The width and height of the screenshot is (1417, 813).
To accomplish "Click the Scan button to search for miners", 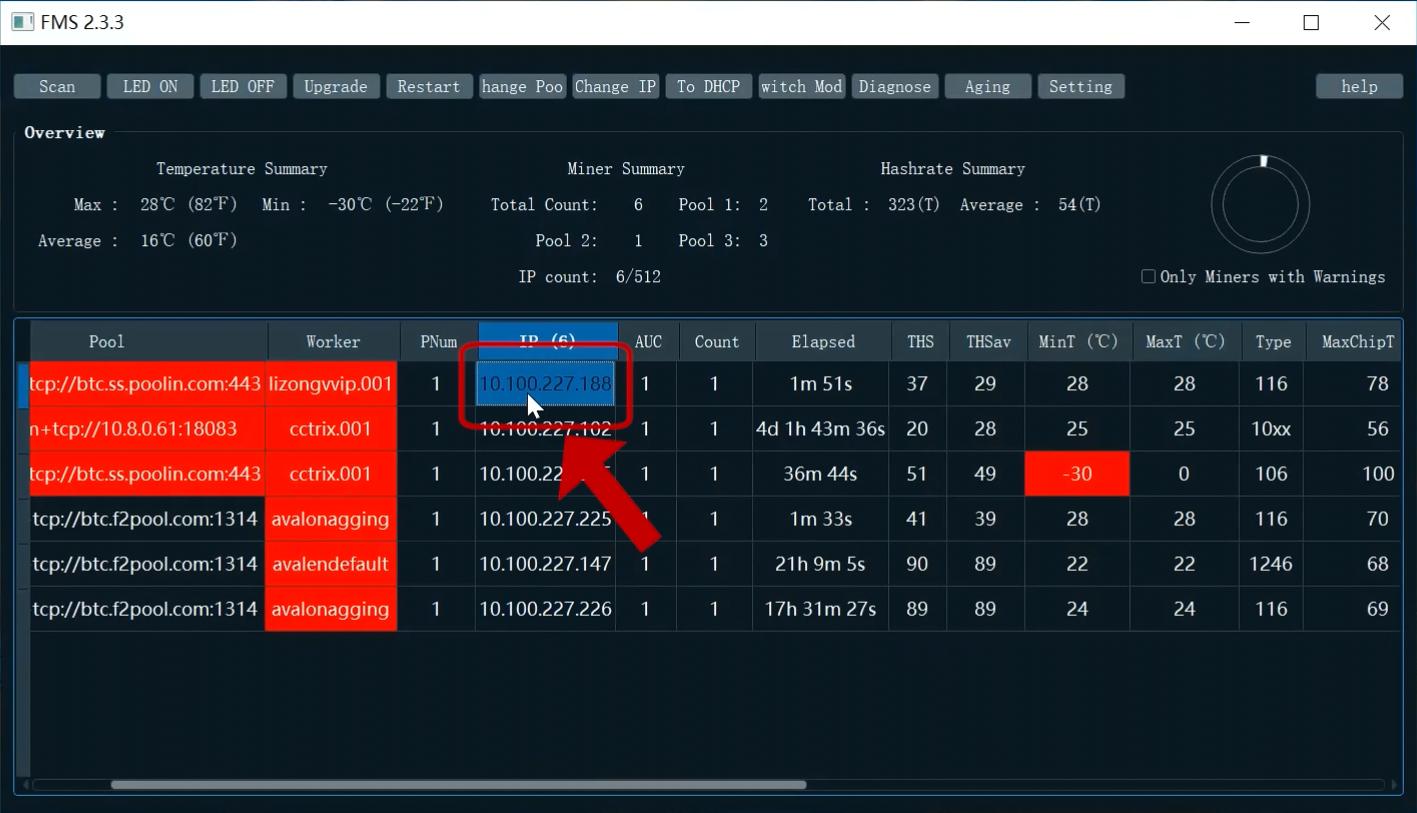I will [x=56, y=86].
